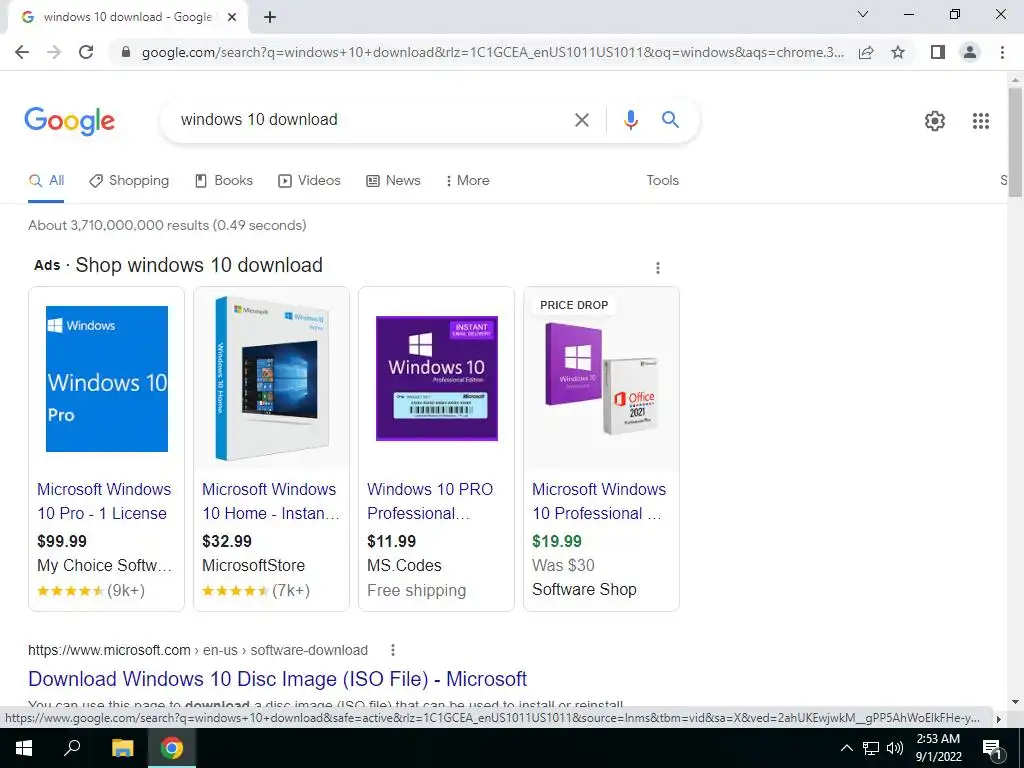Click the Software Shop seller name

(x=584, y=590)
